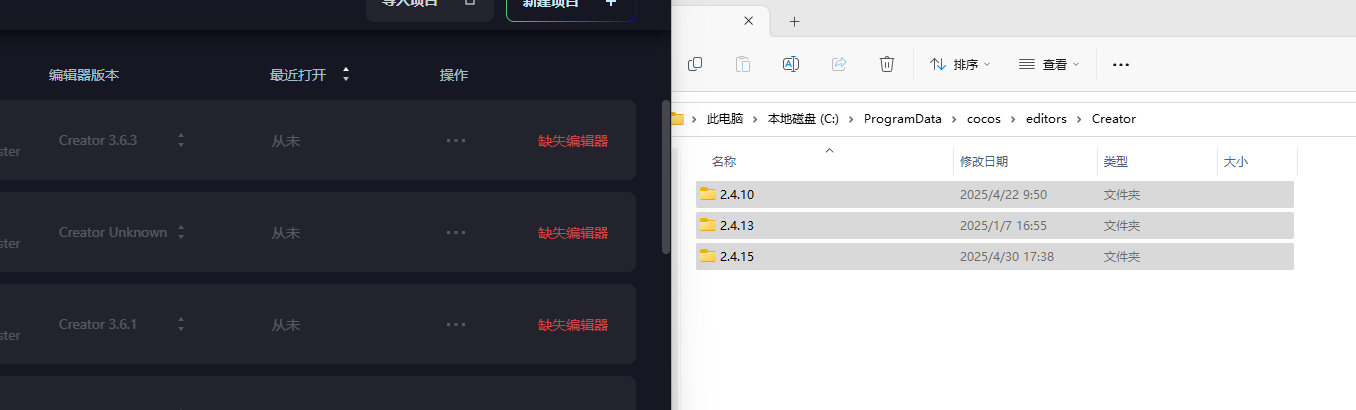Click the Rename icon in Explorer toolbar

tap(790, 64)
